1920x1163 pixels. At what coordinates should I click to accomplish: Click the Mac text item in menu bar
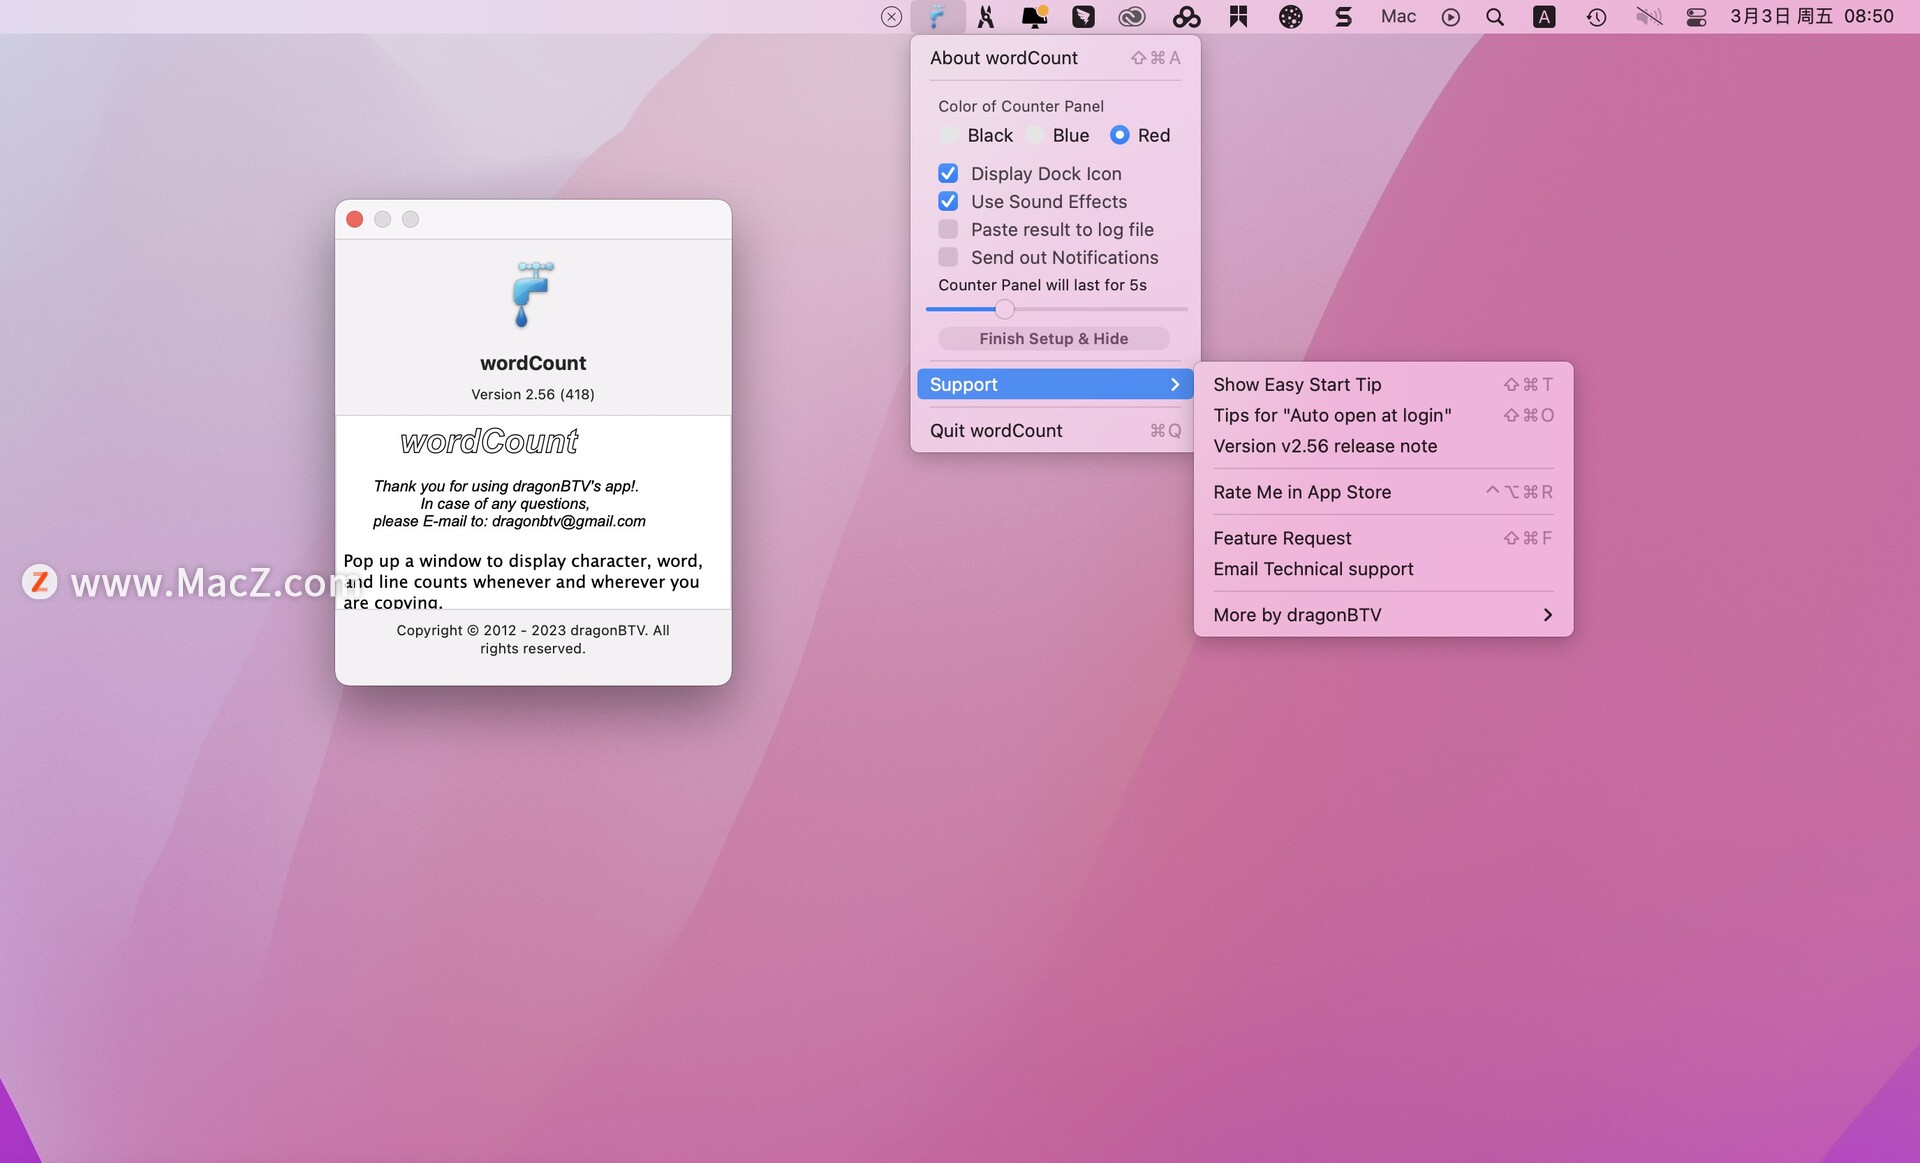1398,17
